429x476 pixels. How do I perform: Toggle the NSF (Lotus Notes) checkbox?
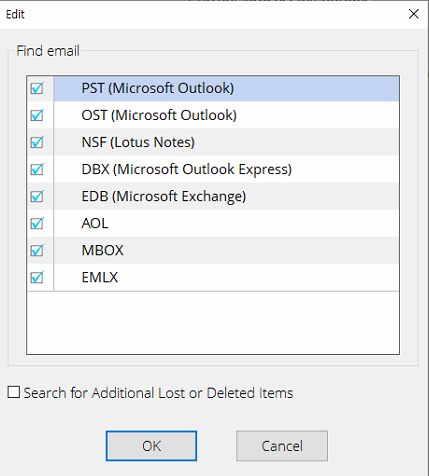pos(37,143)
